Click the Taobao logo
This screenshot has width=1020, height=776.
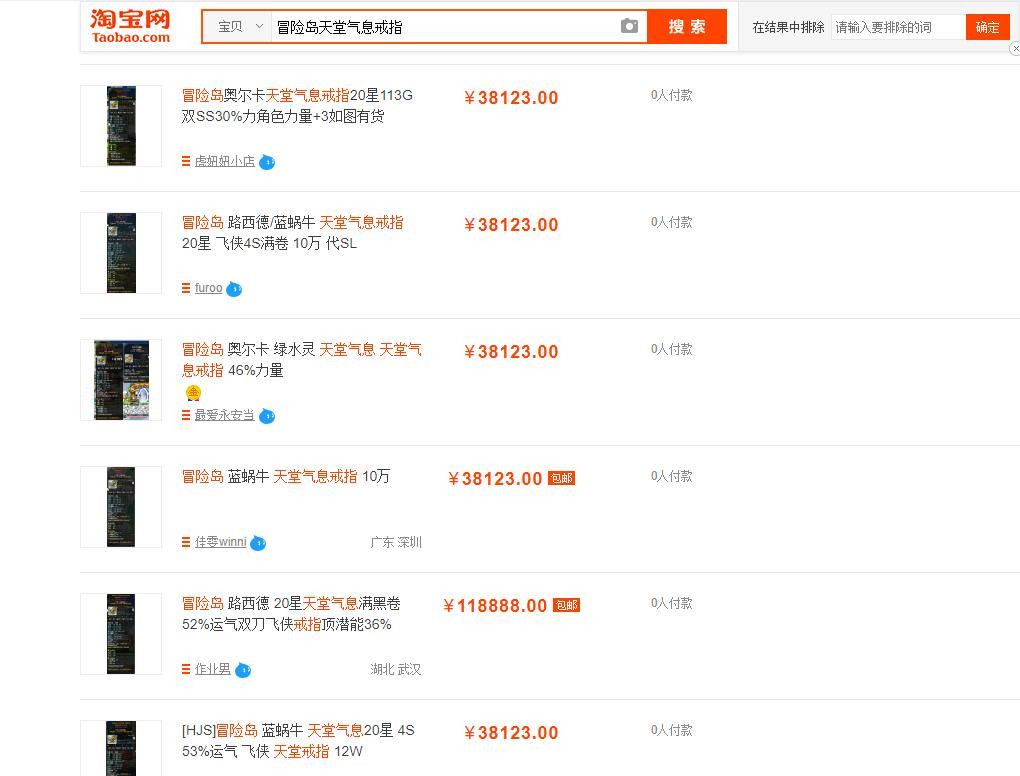(130, 26)
